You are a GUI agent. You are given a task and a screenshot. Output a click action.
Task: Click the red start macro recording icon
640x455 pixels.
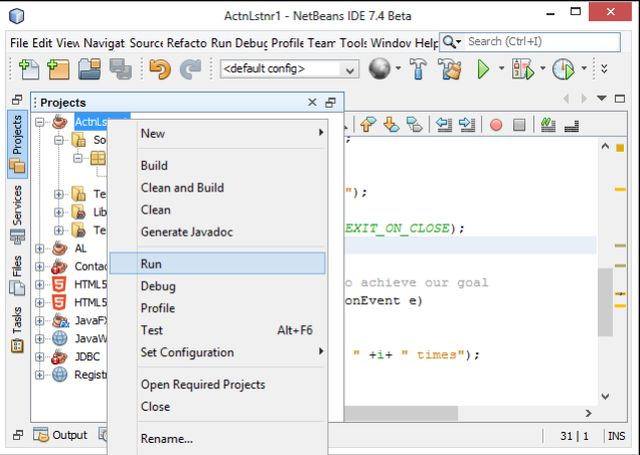tap(496, 125)
